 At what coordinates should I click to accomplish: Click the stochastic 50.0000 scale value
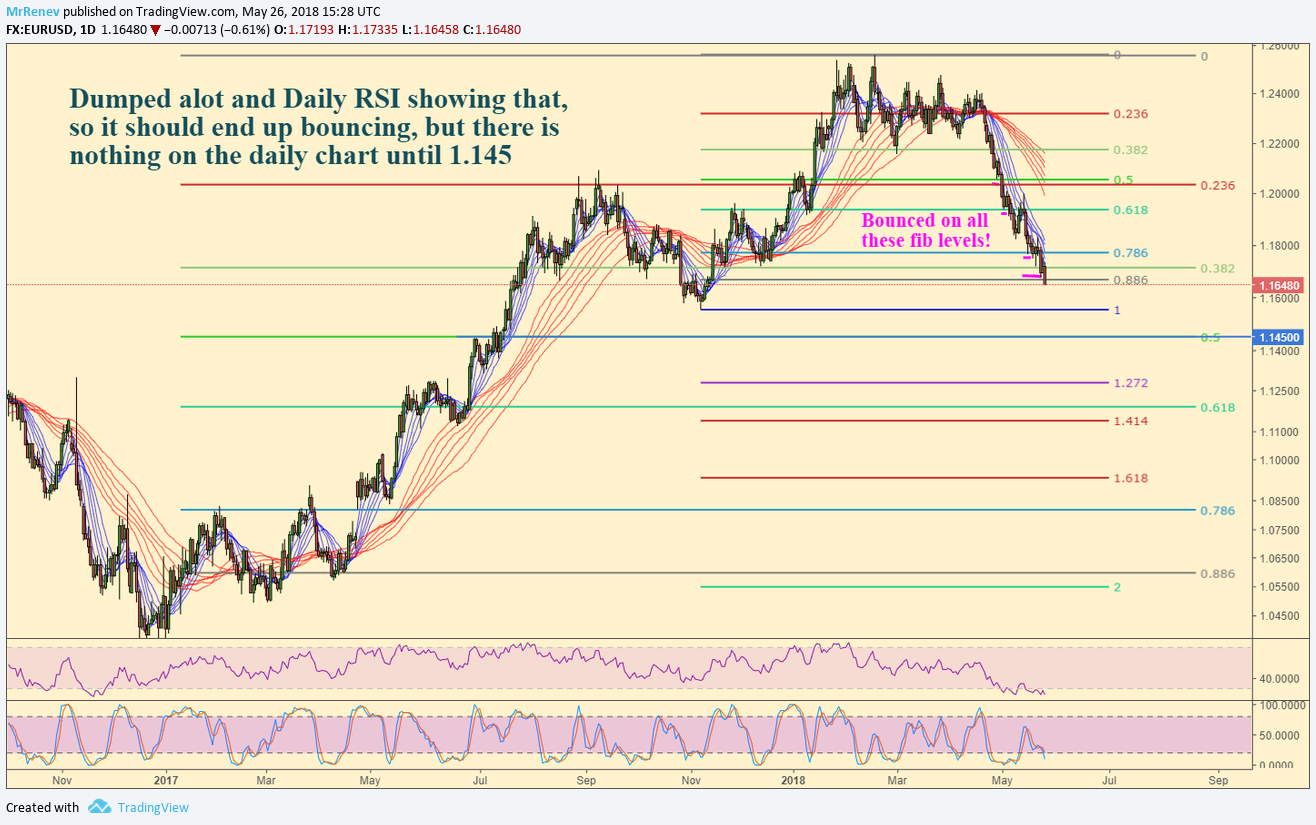pos(1281,736)
